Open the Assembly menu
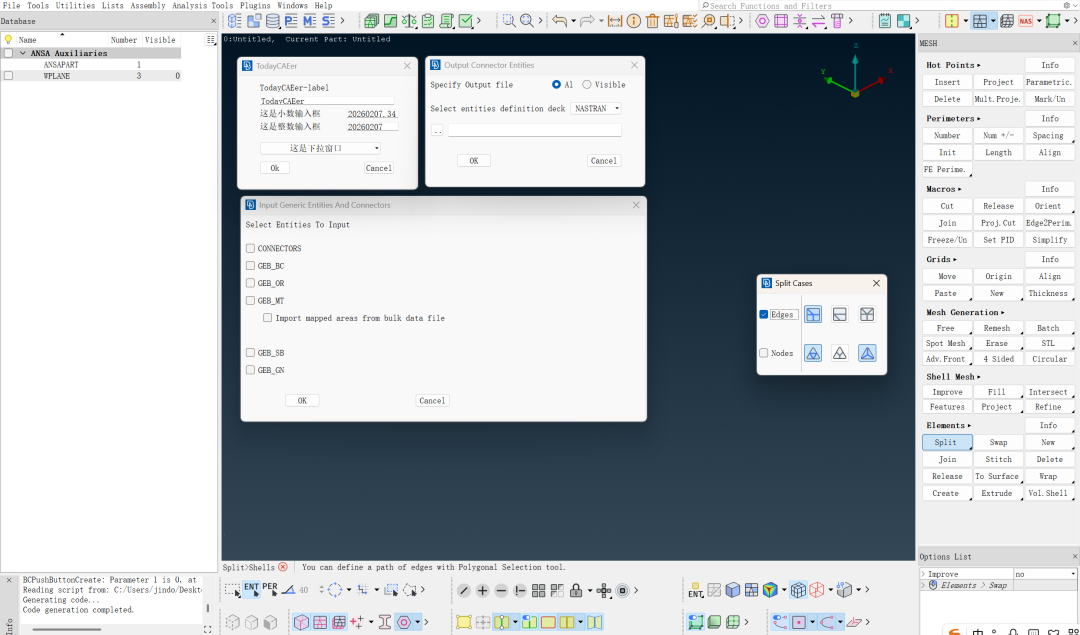 (148, 6)
